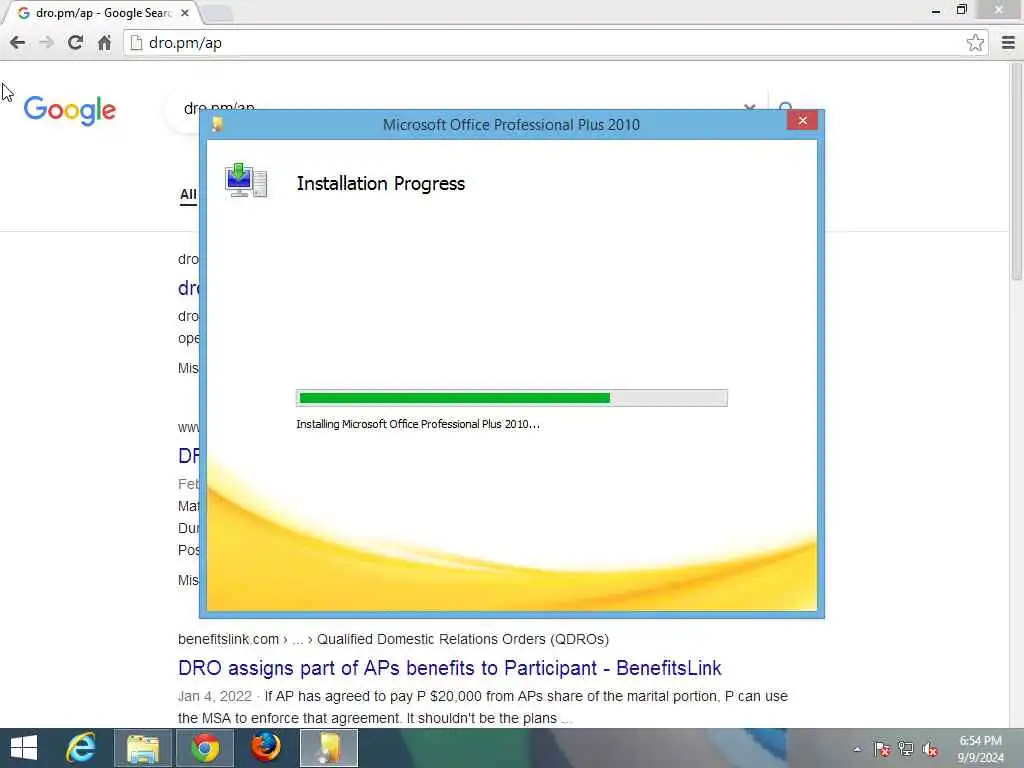The width and height of the screenshot is (1024, 768).
Task: Click the Jan 4, 2022 result snippet
Action: click(x=483, y=707)
